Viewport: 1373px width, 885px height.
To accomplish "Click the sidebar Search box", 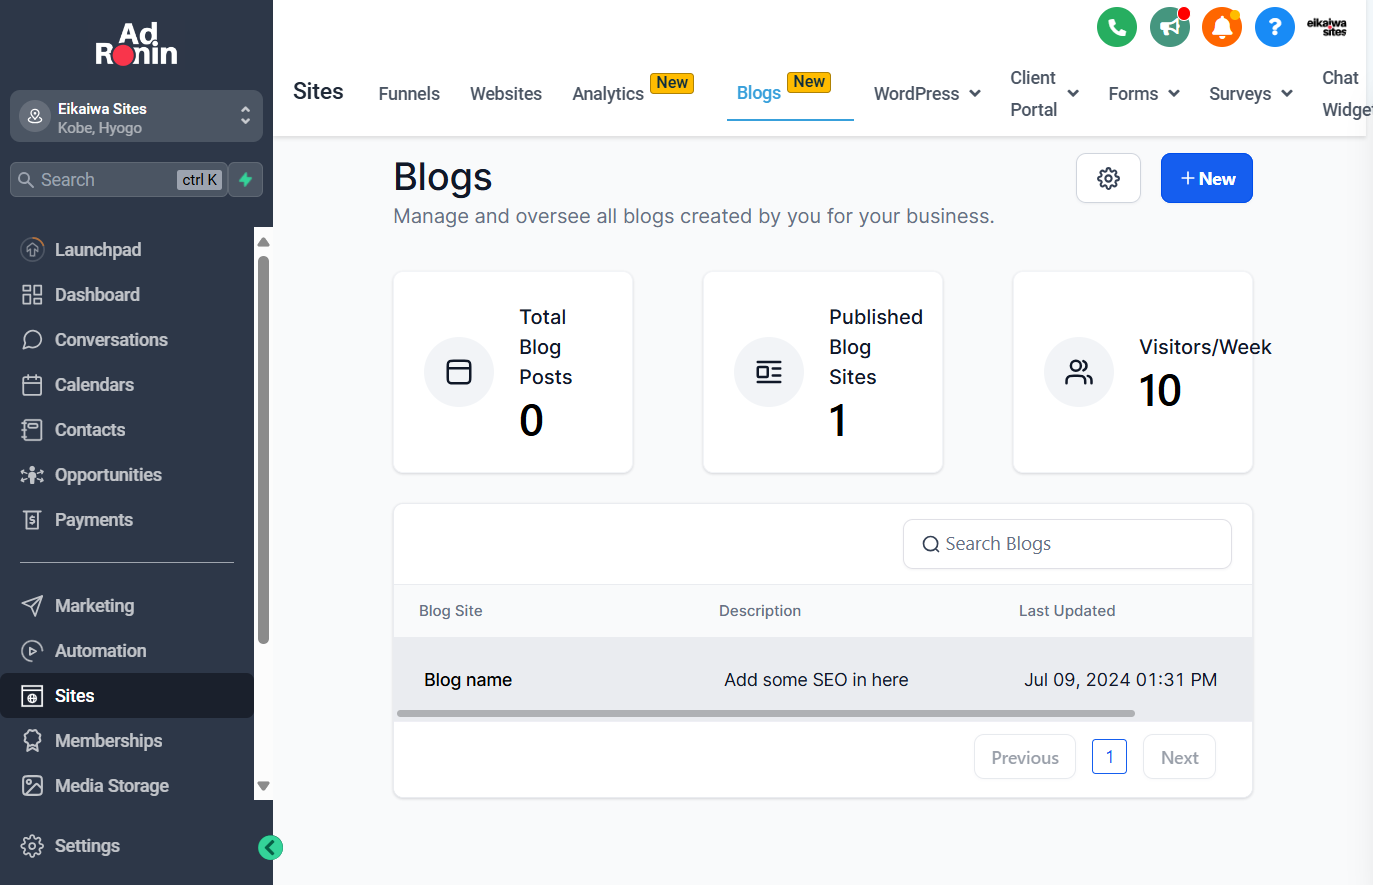I will click(x=118, y=180).
